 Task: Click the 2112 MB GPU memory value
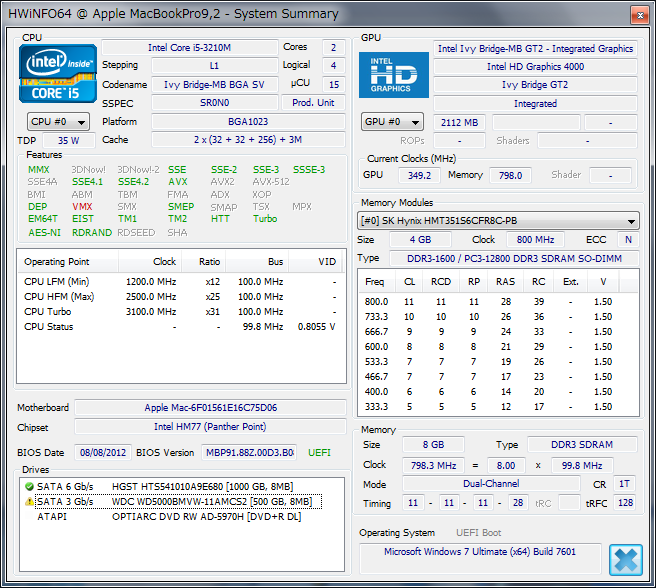pos(459,122)
